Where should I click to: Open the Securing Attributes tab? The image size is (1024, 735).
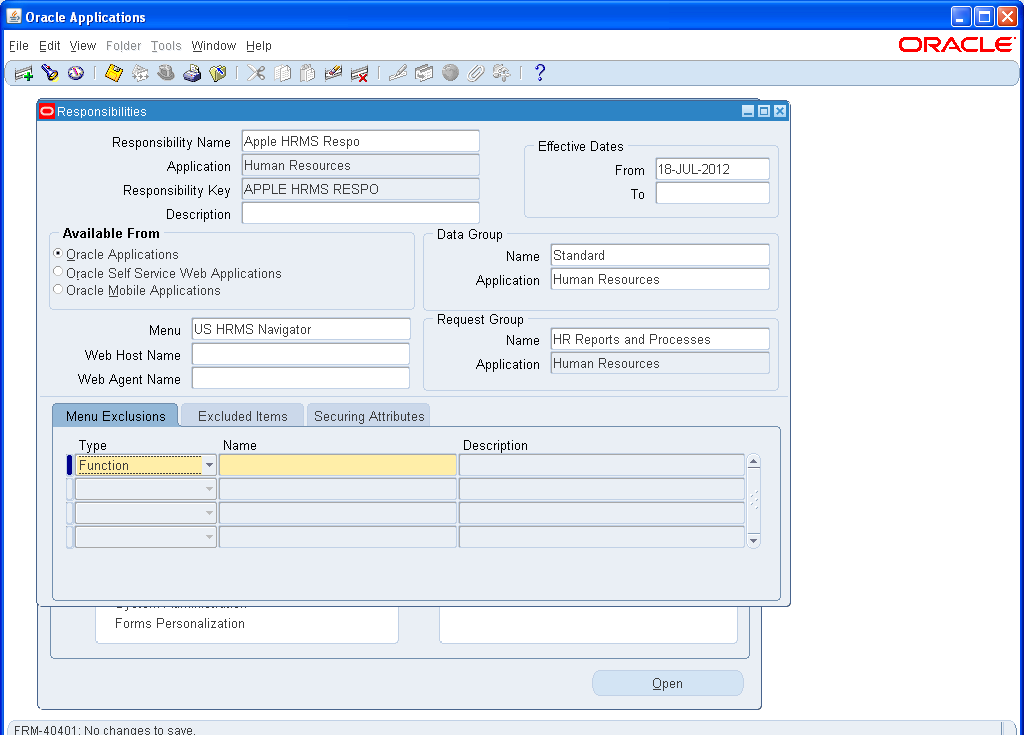pos(368,414)
